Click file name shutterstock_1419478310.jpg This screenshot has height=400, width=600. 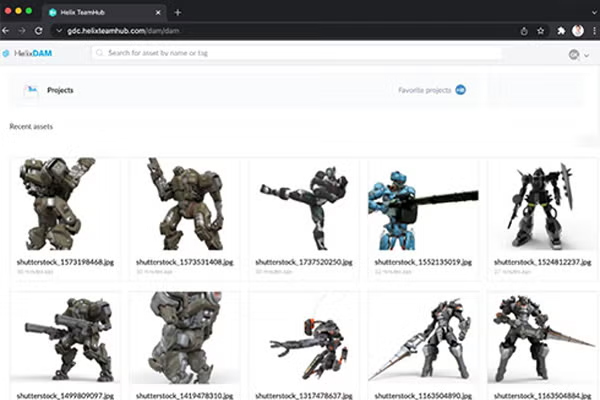pyautogui.click(x=185, y=395)
